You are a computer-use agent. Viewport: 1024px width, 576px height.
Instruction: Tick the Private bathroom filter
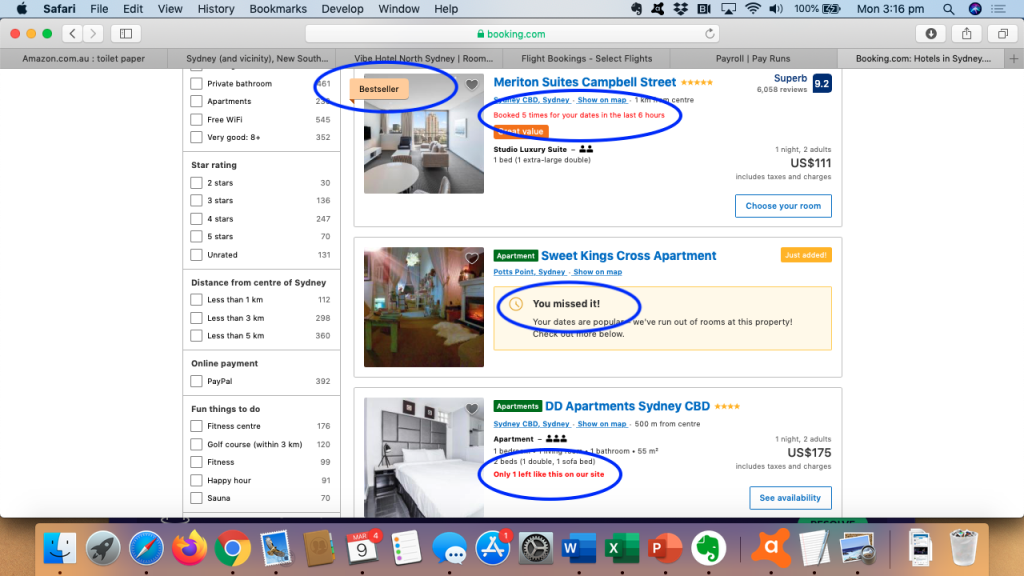[x=196, y=84]
